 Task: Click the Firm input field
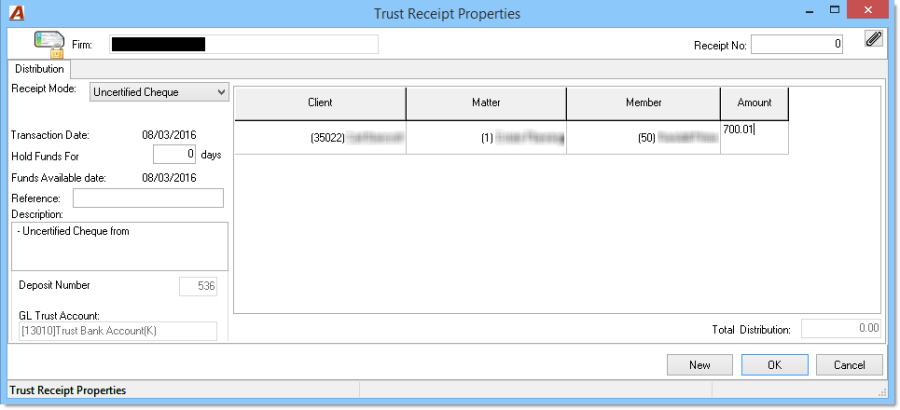[243, 44]
